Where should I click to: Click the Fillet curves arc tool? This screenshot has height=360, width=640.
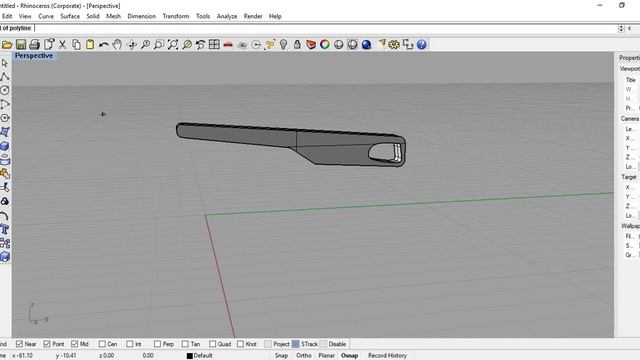5,215
